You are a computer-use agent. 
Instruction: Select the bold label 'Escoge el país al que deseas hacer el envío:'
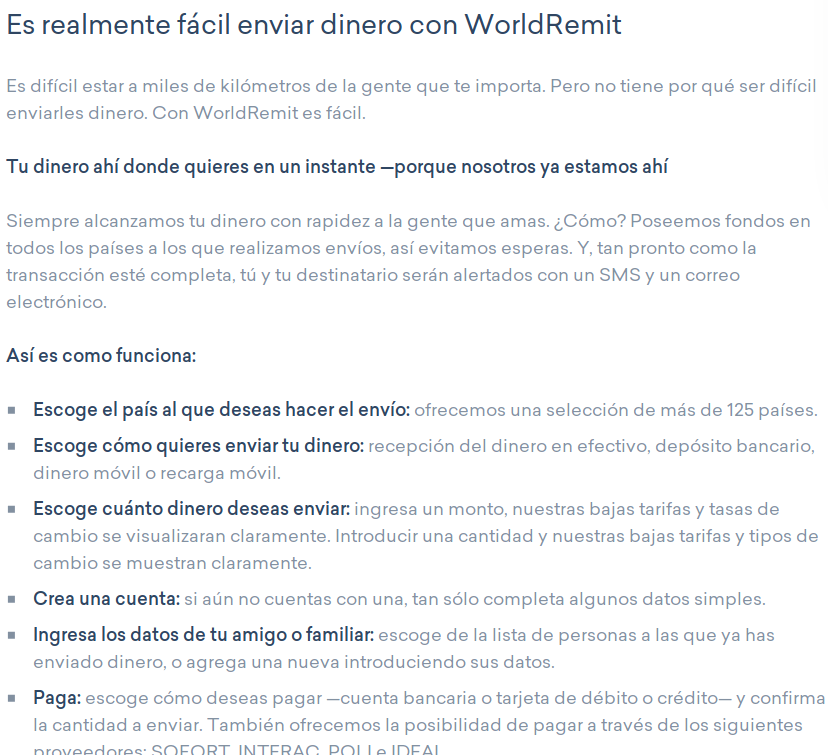tap(221, 409)
